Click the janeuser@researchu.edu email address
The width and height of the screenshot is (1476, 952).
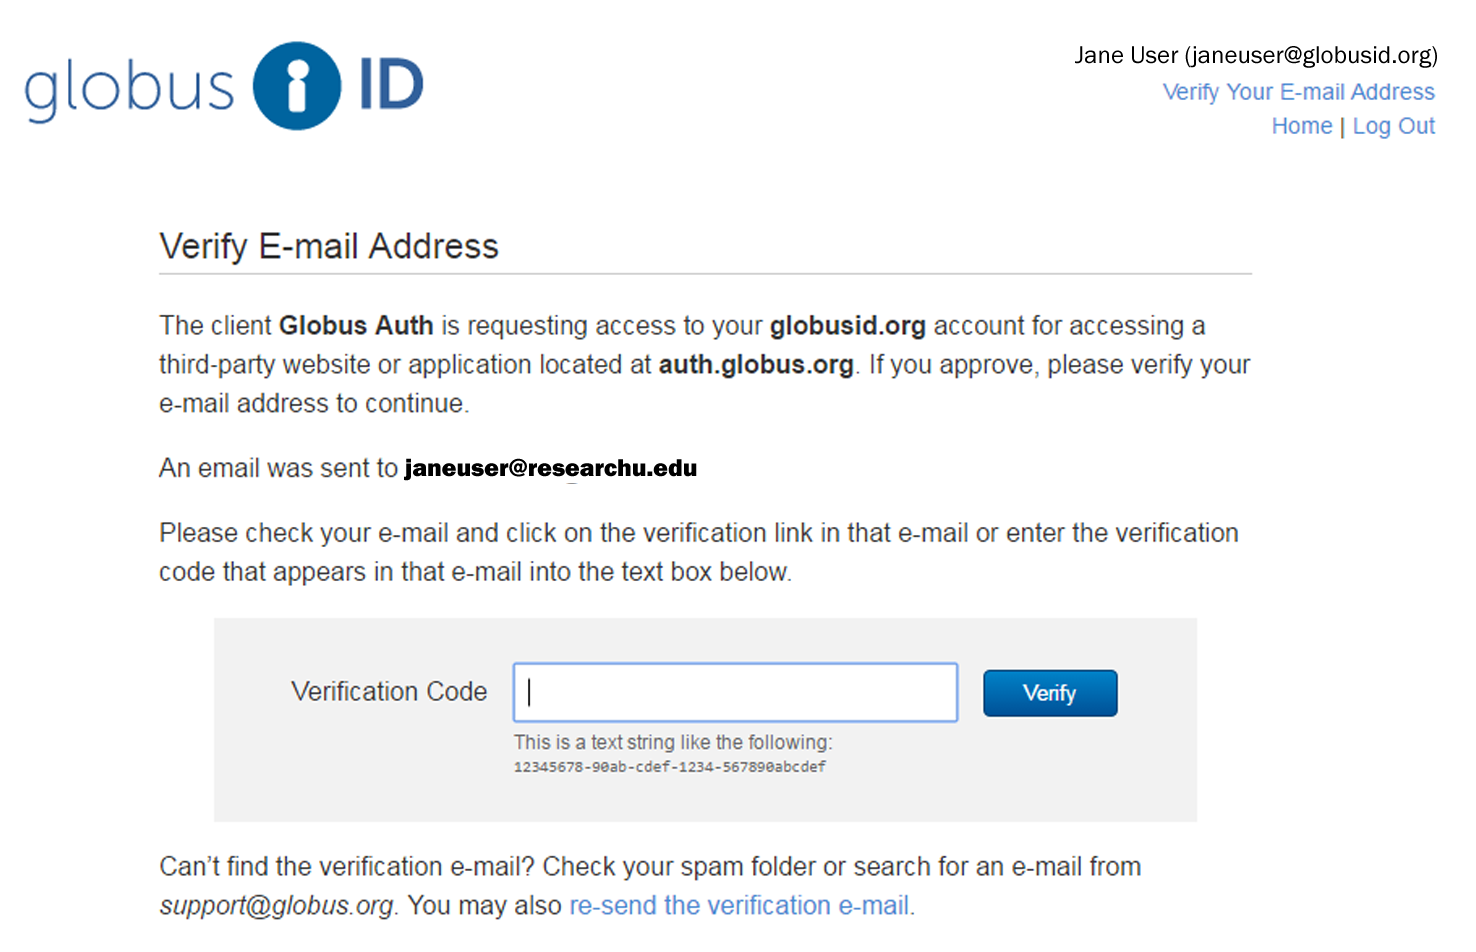(550, 468)
